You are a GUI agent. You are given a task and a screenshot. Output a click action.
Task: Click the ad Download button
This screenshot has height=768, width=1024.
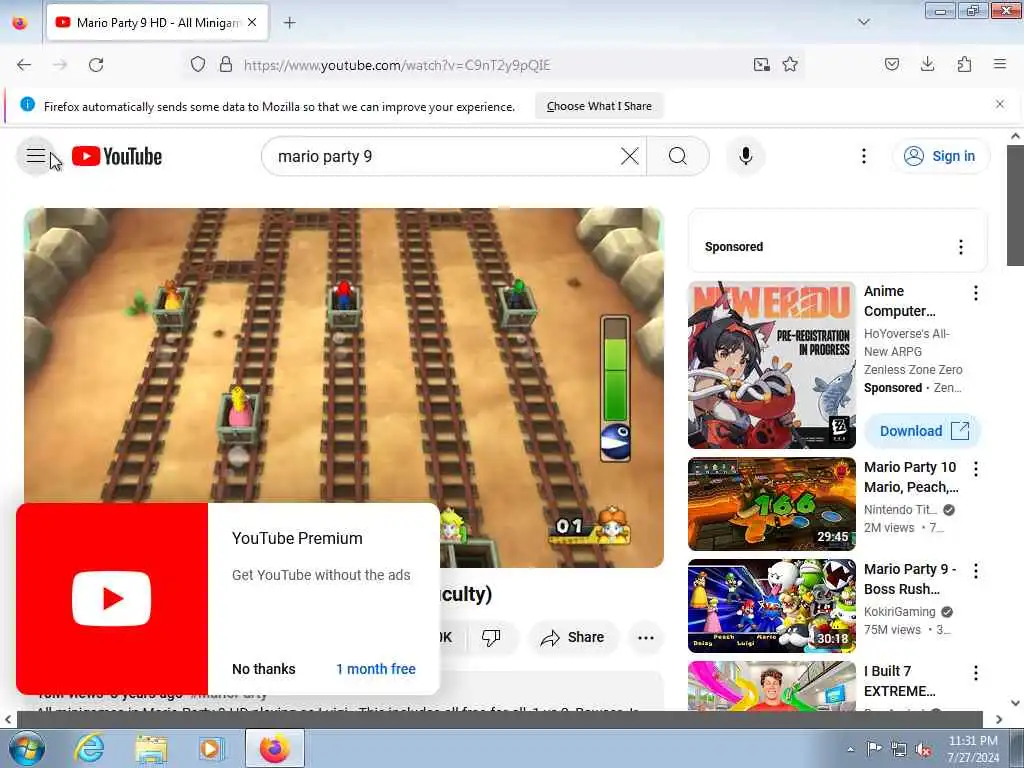coord(923,431)
